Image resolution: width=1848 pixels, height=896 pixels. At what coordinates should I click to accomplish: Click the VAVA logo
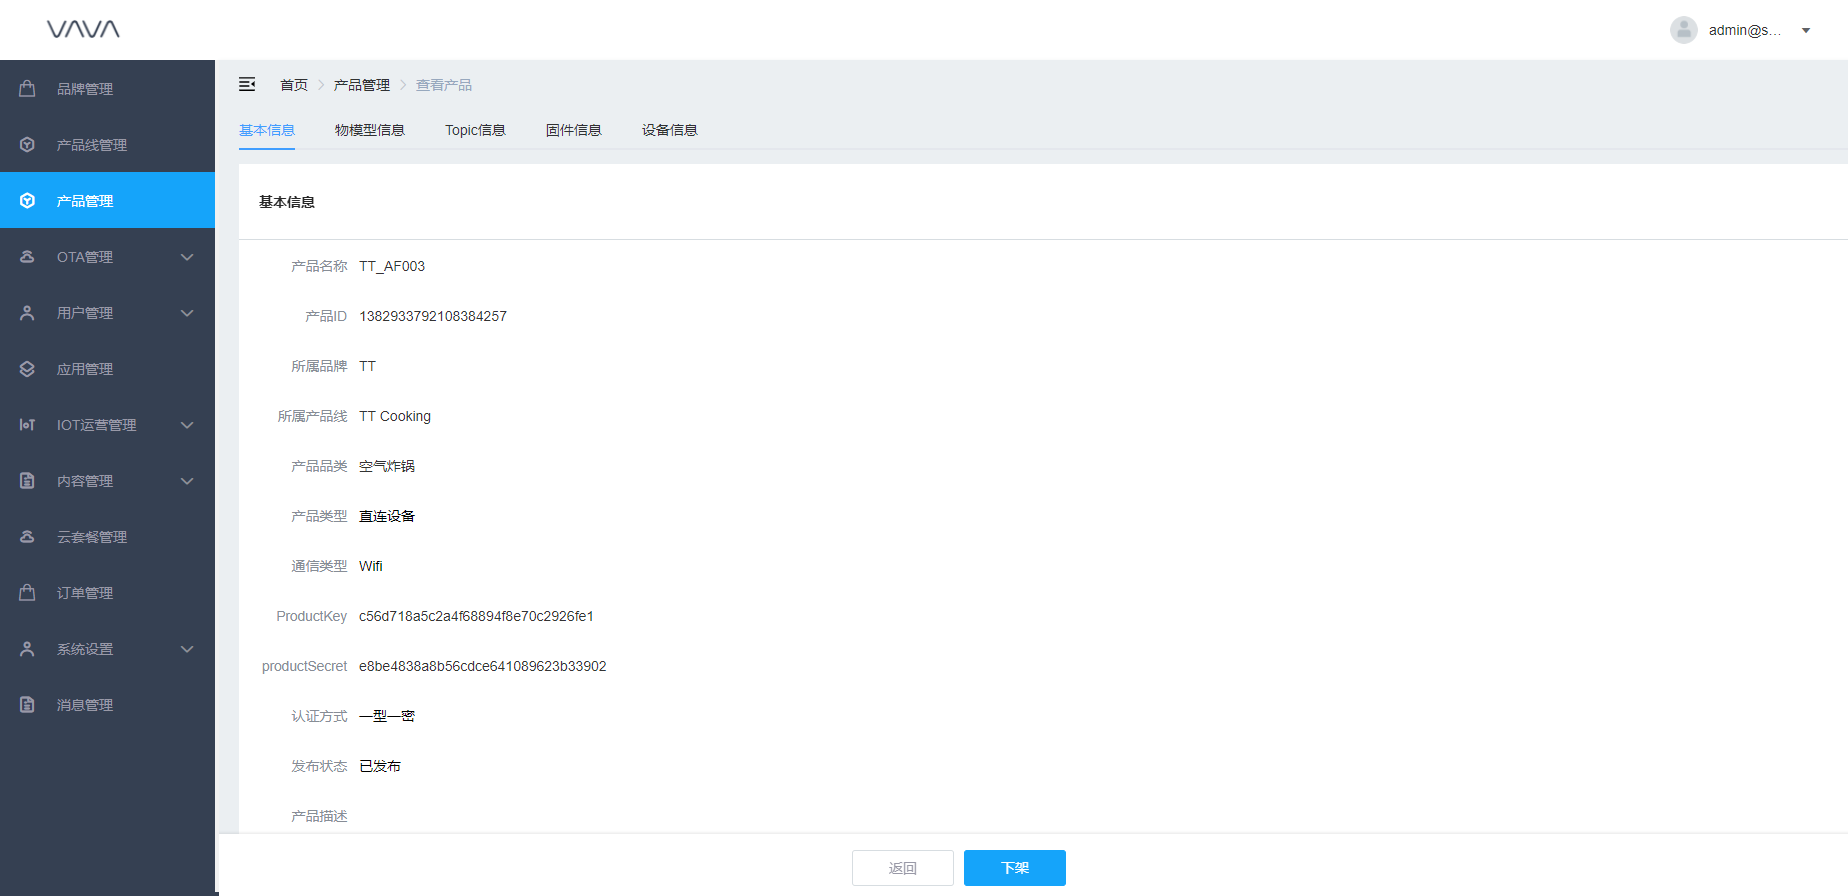point(83,29)
